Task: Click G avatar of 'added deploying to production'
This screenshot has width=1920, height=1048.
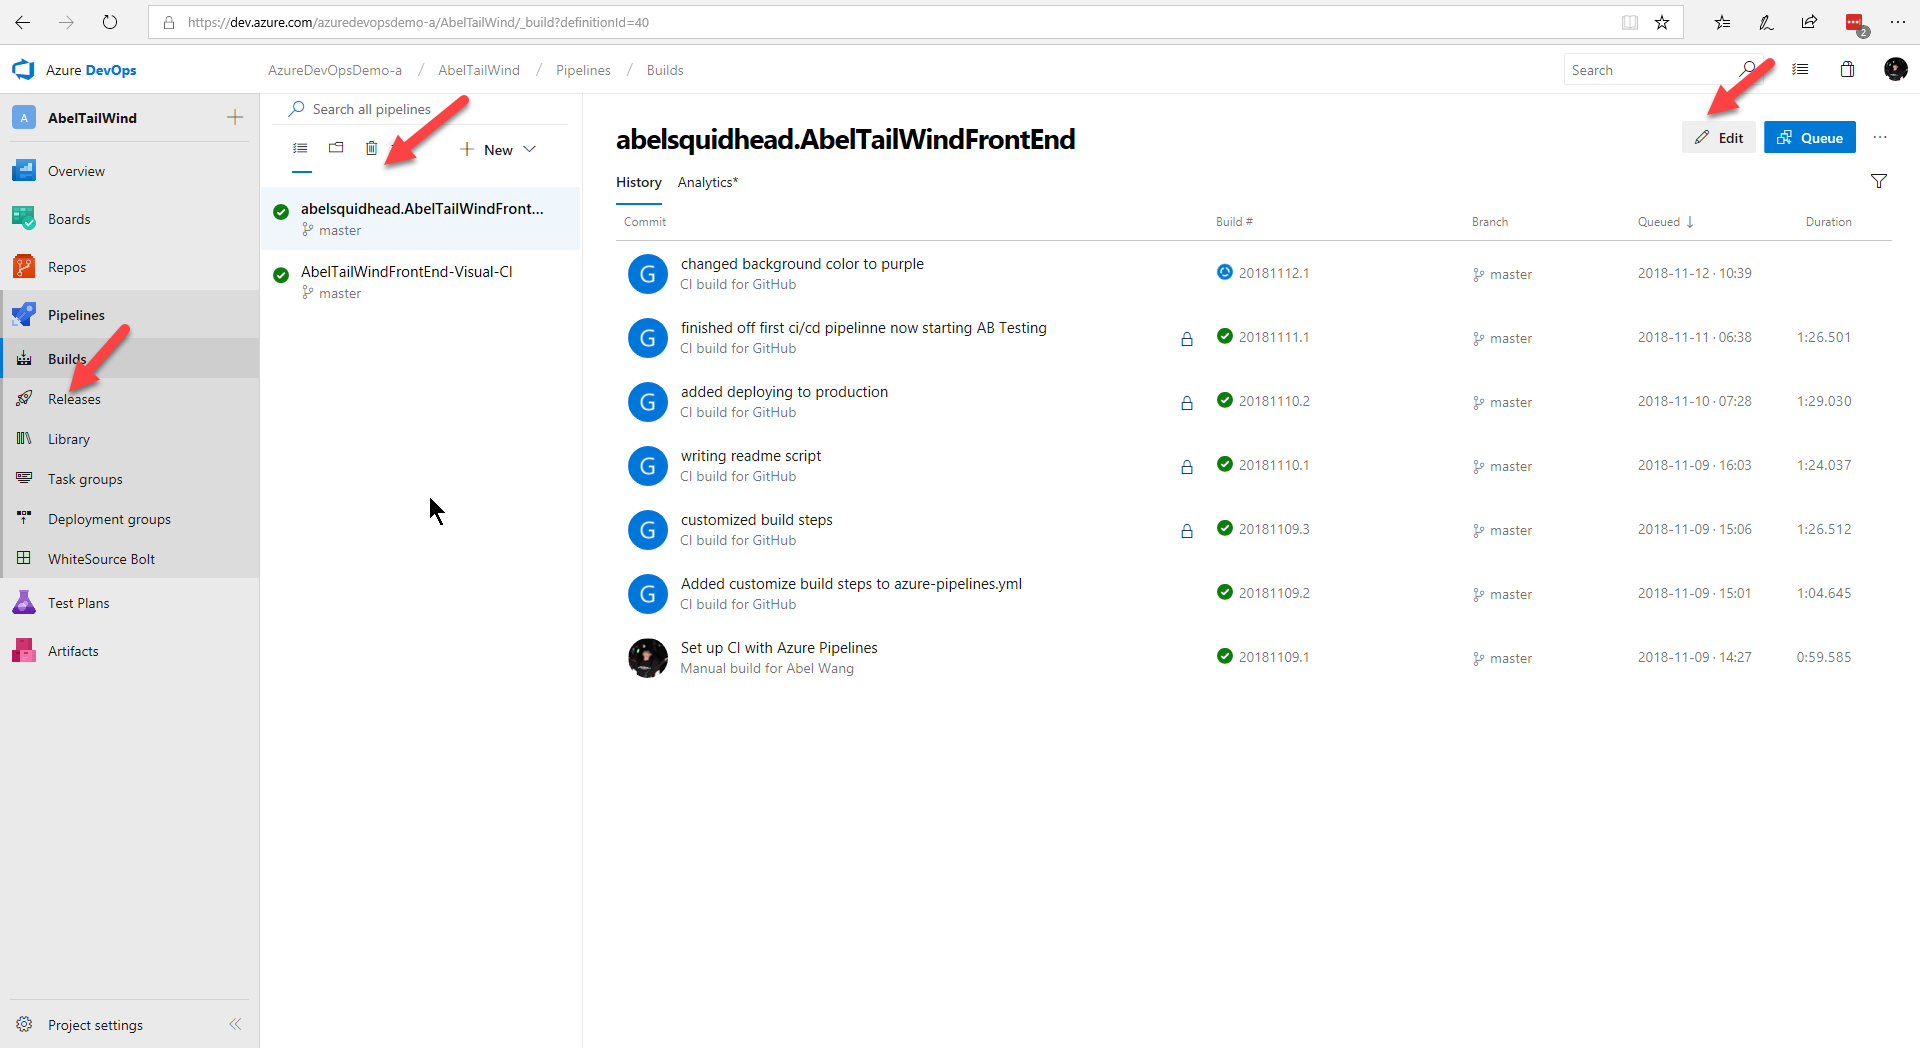Action: (648, 402)
